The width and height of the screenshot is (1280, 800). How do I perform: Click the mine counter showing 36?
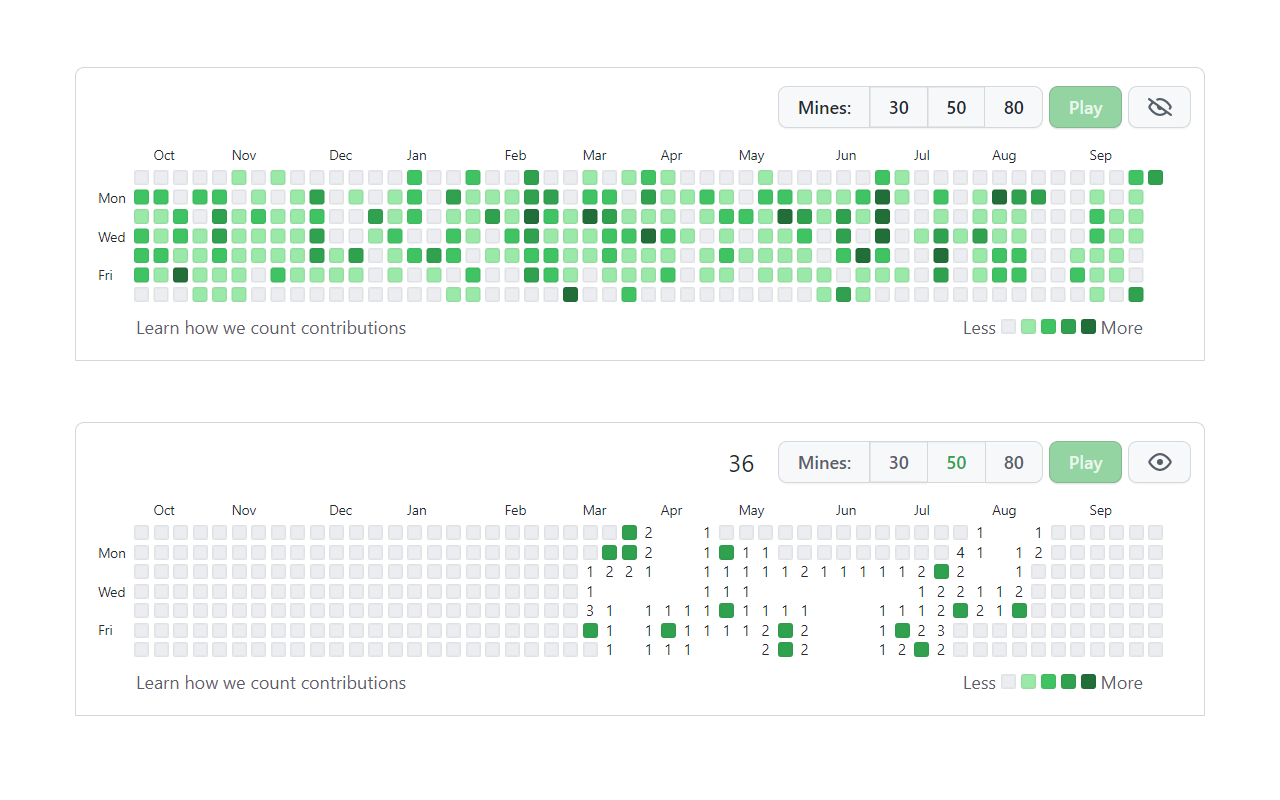pyautogui.click(x=741, y=463)
